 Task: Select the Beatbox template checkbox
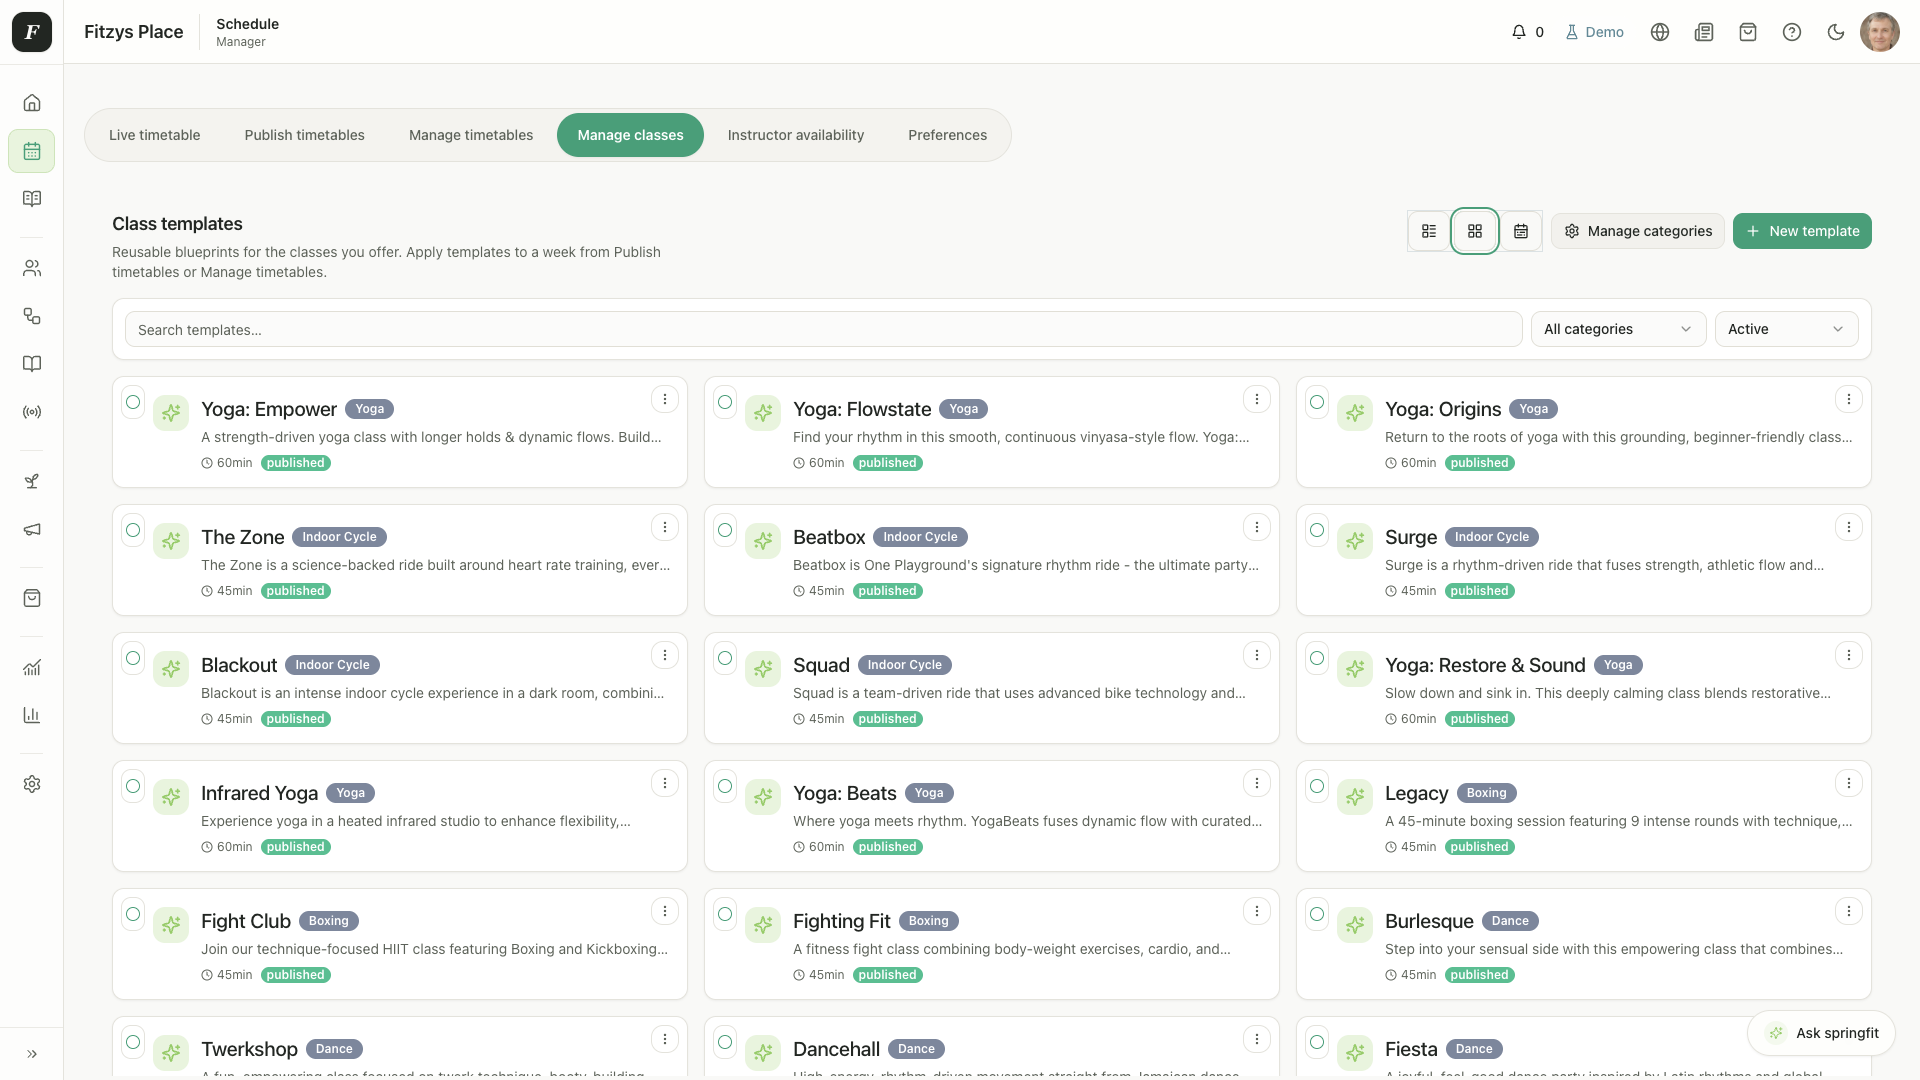[725, 530]
